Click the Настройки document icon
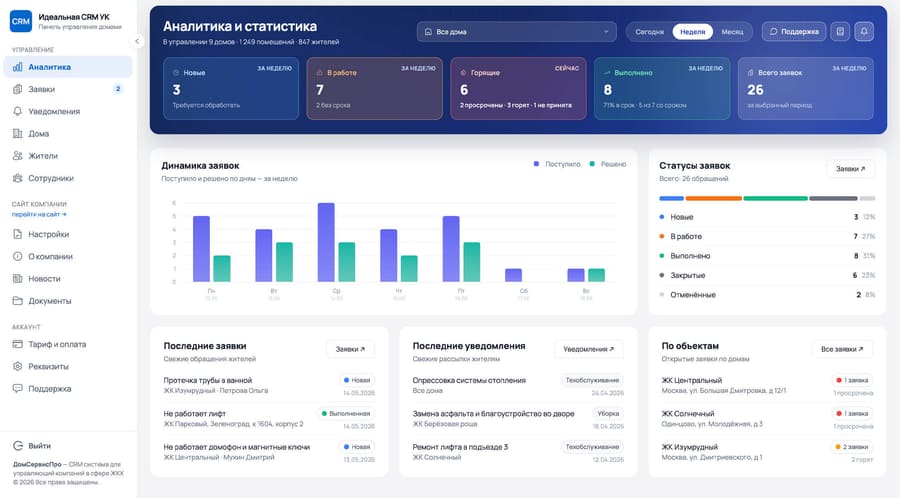900x498 pixels. 18,234
